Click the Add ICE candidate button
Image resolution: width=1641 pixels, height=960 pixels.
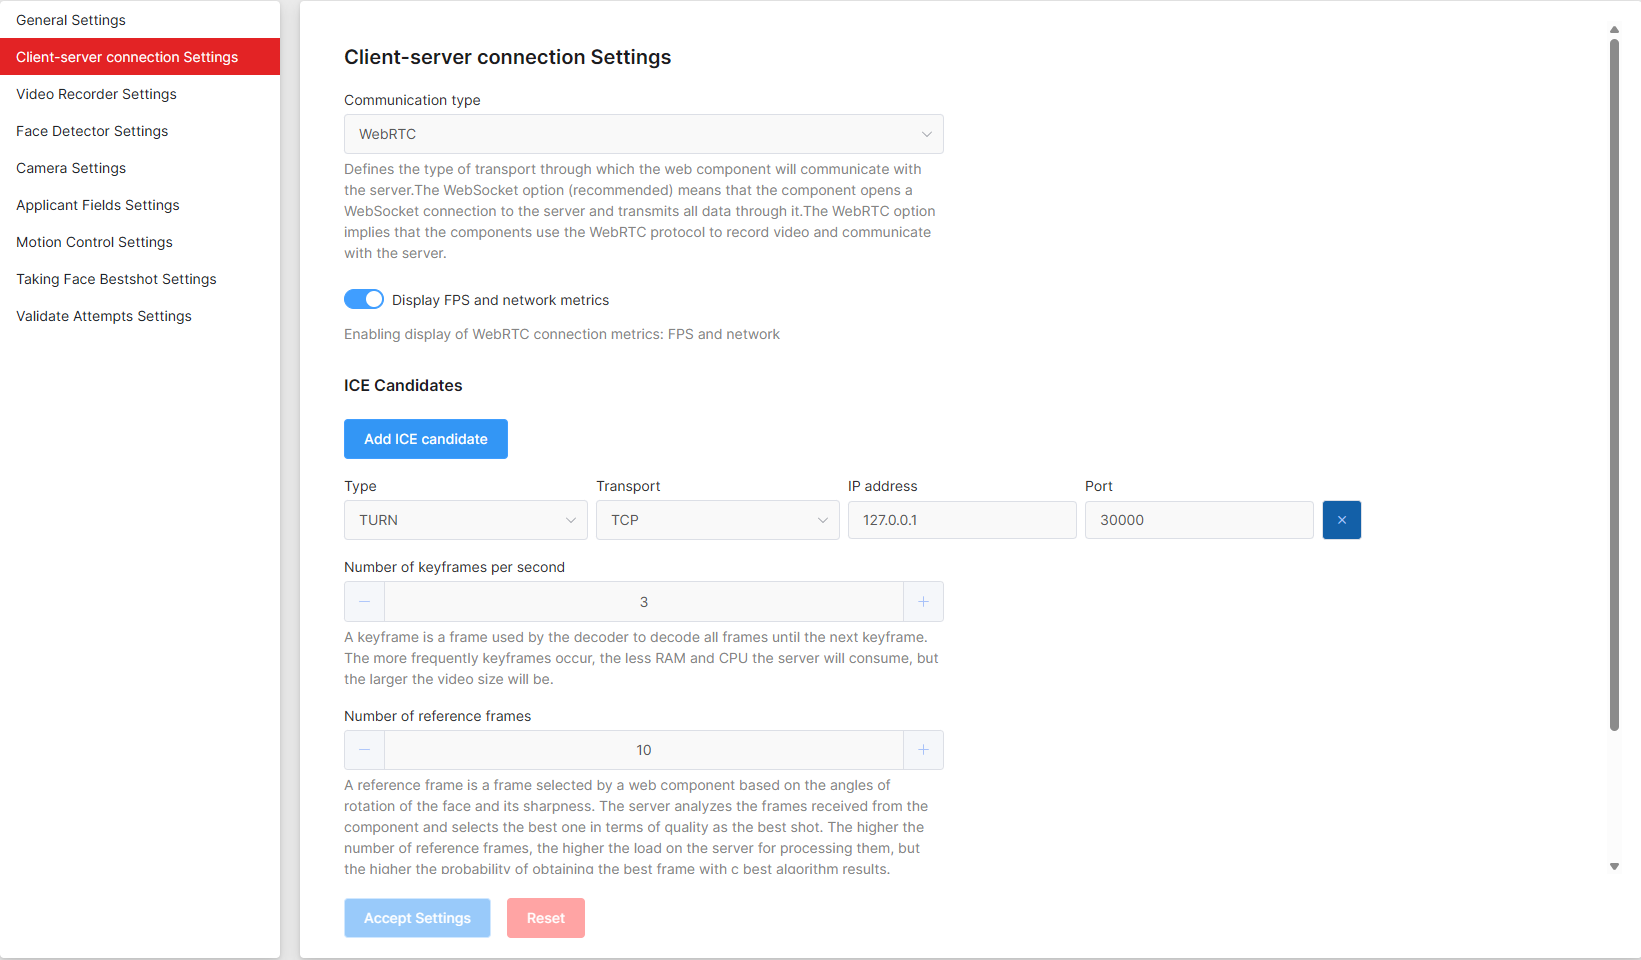[x=426, y=439]
